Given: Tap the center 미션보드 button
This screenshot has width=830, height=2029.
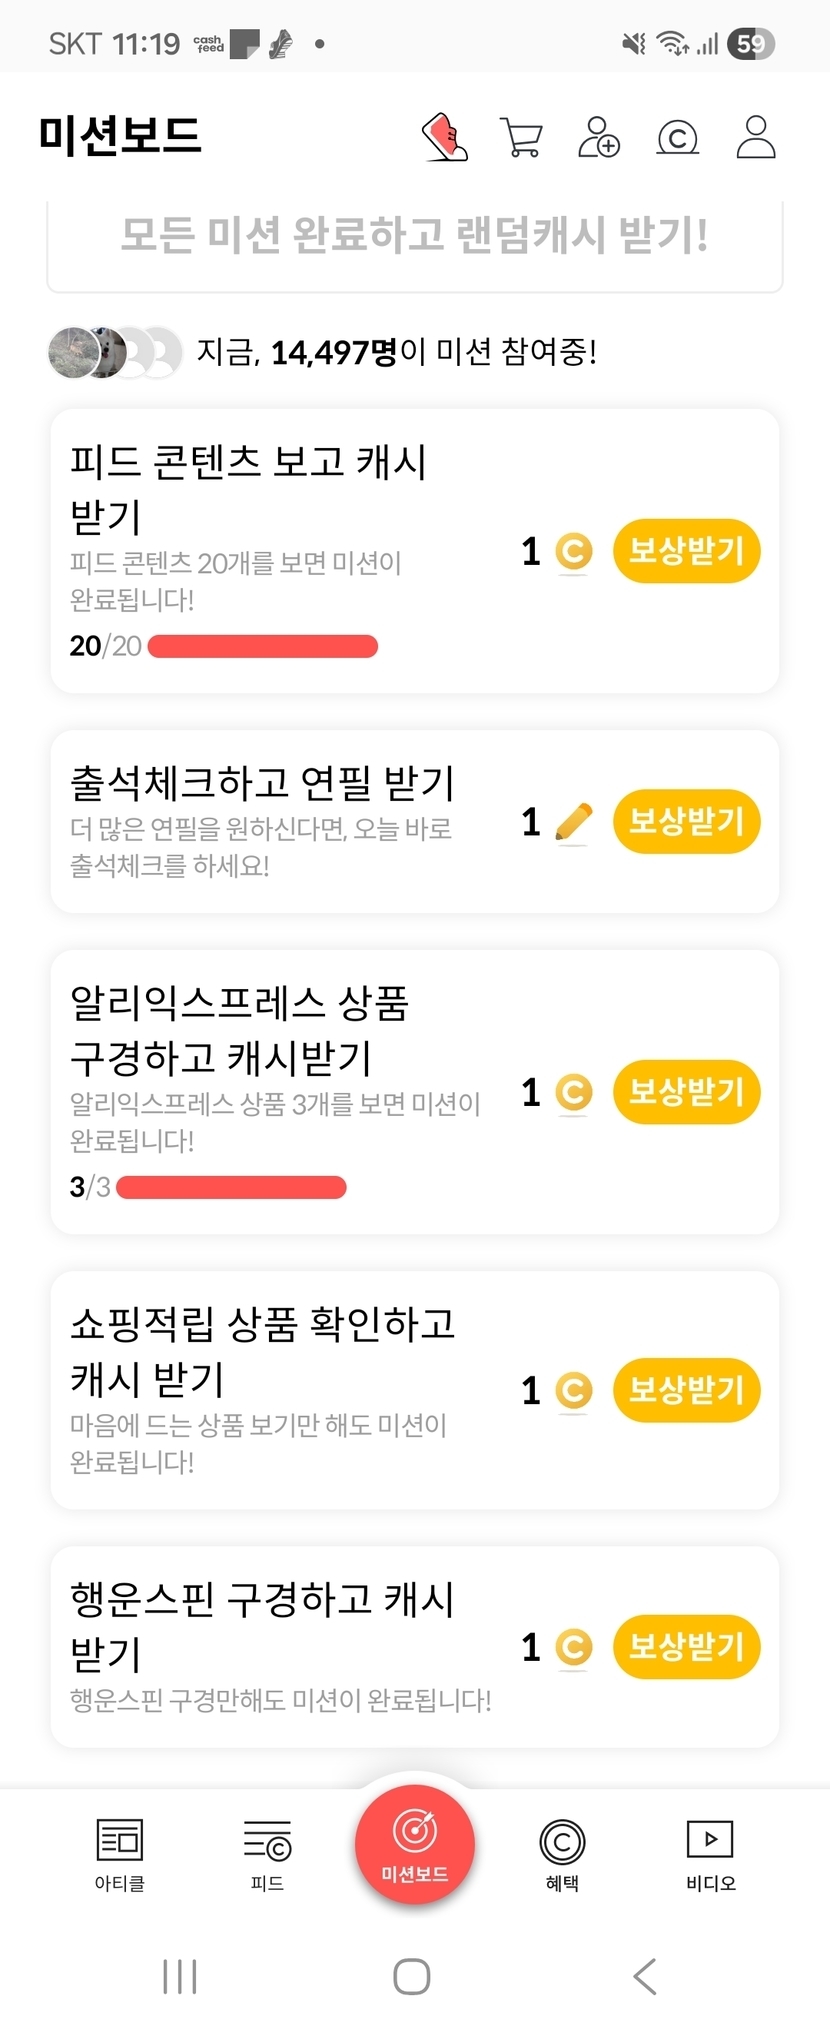Looking at the screenshot, I should (x=414, y=1845).
